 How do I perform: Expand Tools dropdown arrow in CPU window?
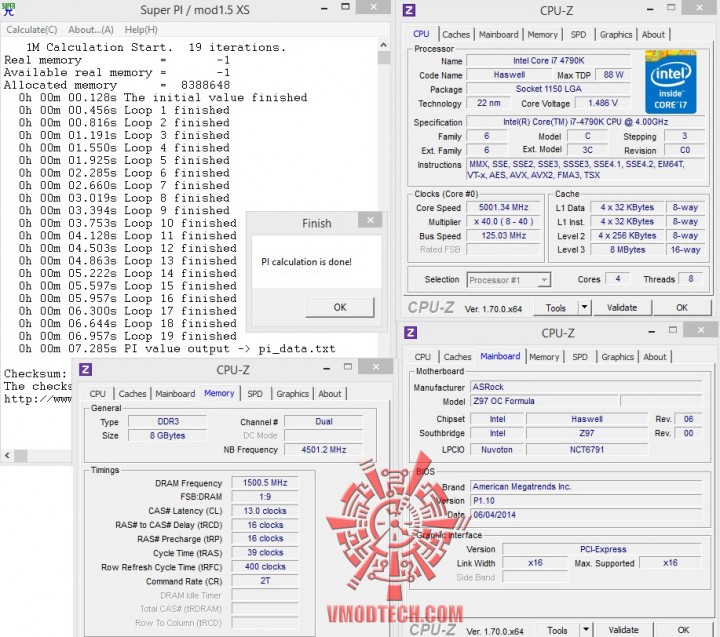click(x=585, y=308)
